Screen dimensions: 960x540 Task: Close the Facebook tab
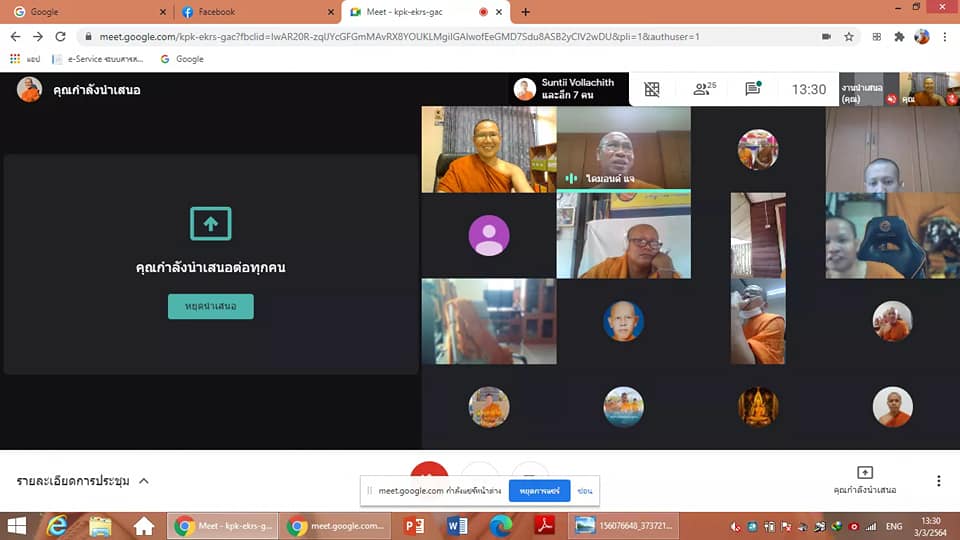[x=331, y=12]
